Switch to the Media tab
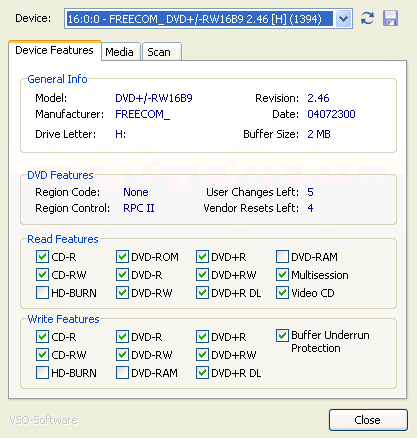Screen dimensions: 417x438 tap(120, 52)
